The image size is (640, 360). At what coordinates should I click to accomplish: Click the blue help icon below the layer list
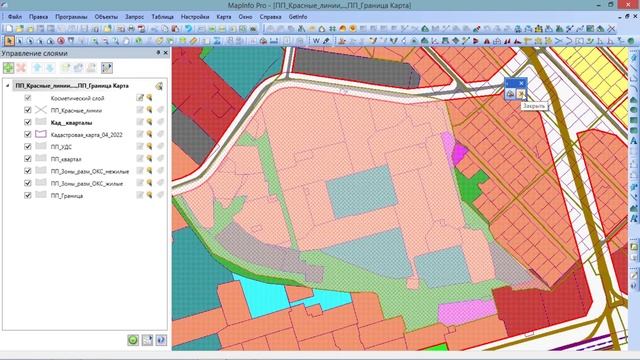161,340
